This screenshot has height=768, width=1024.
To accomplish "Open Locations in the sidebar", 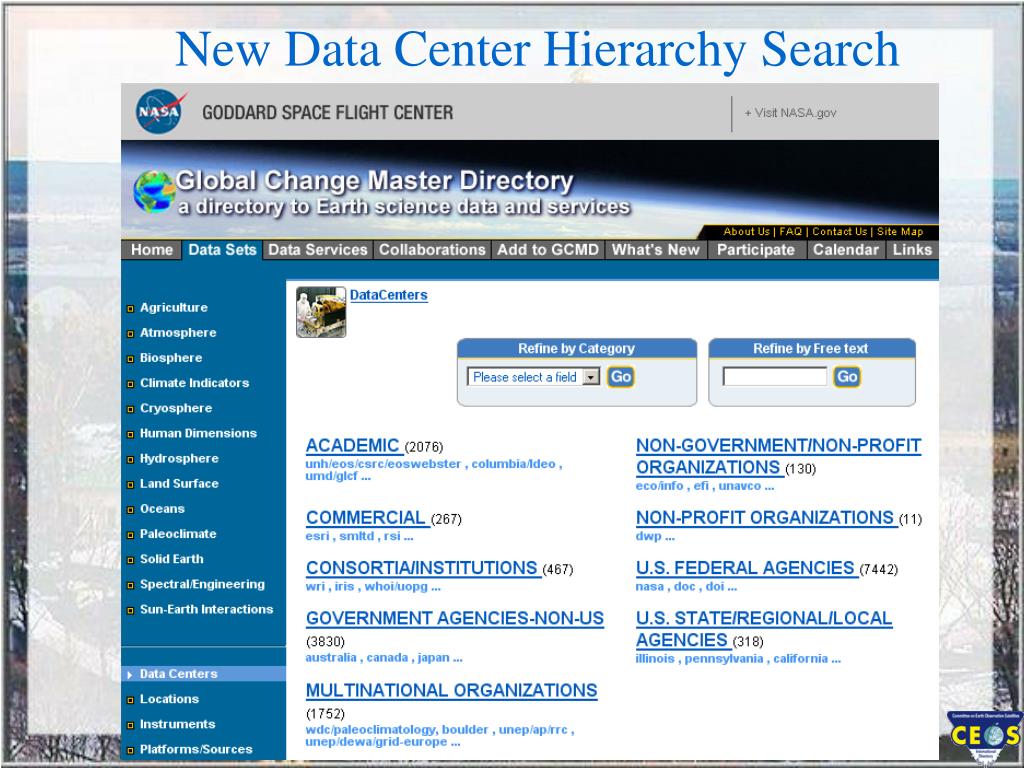I will pos(169,699).
